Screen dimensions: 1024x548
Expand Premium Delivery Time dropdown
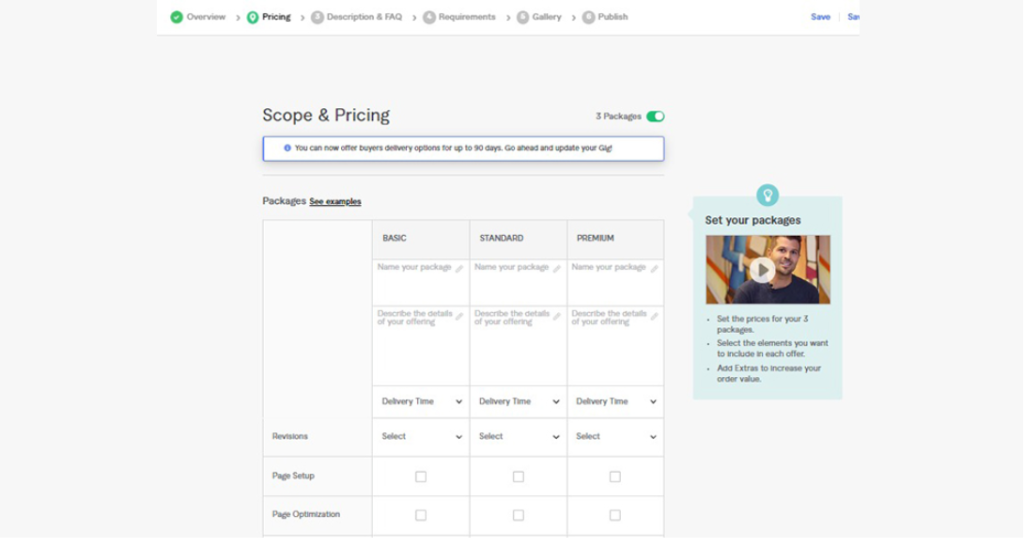coord(615,402)
